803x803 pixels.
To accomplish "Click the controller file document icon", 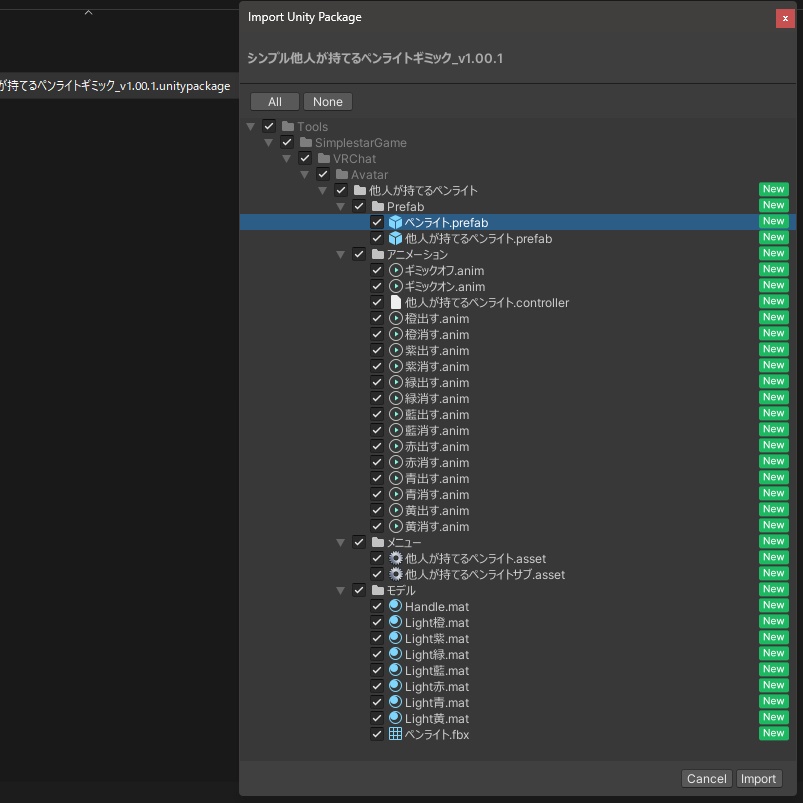I will coord(395,302).
